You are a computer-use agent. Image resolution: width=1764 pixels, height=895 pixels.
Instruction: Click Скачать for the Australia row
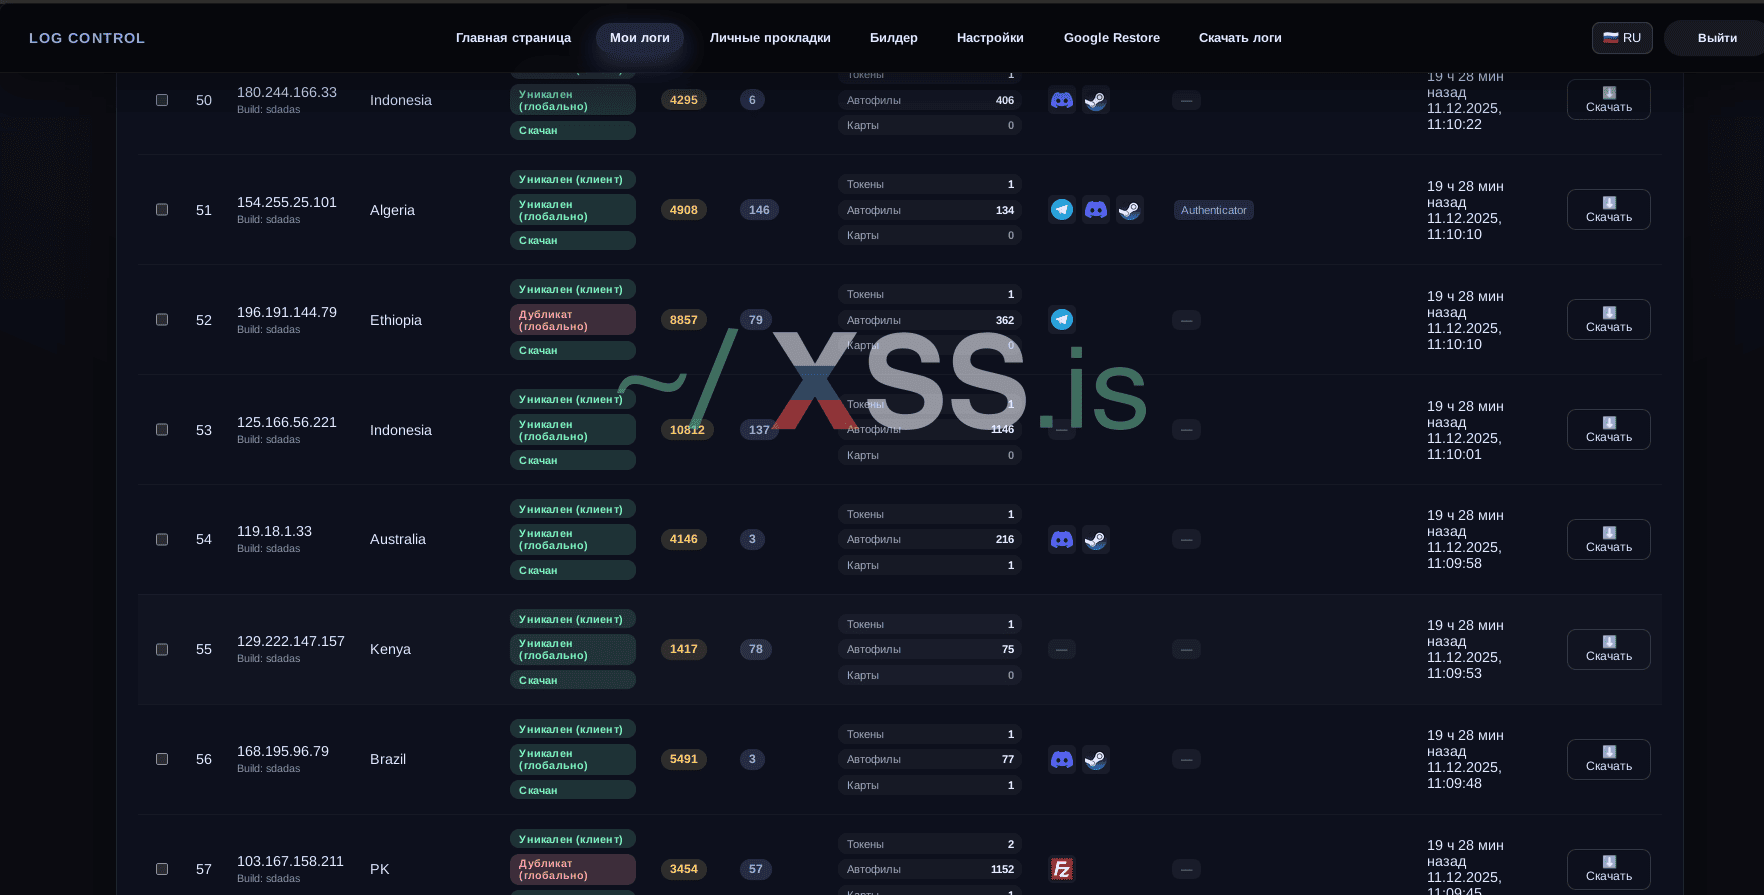point(1609,540)
